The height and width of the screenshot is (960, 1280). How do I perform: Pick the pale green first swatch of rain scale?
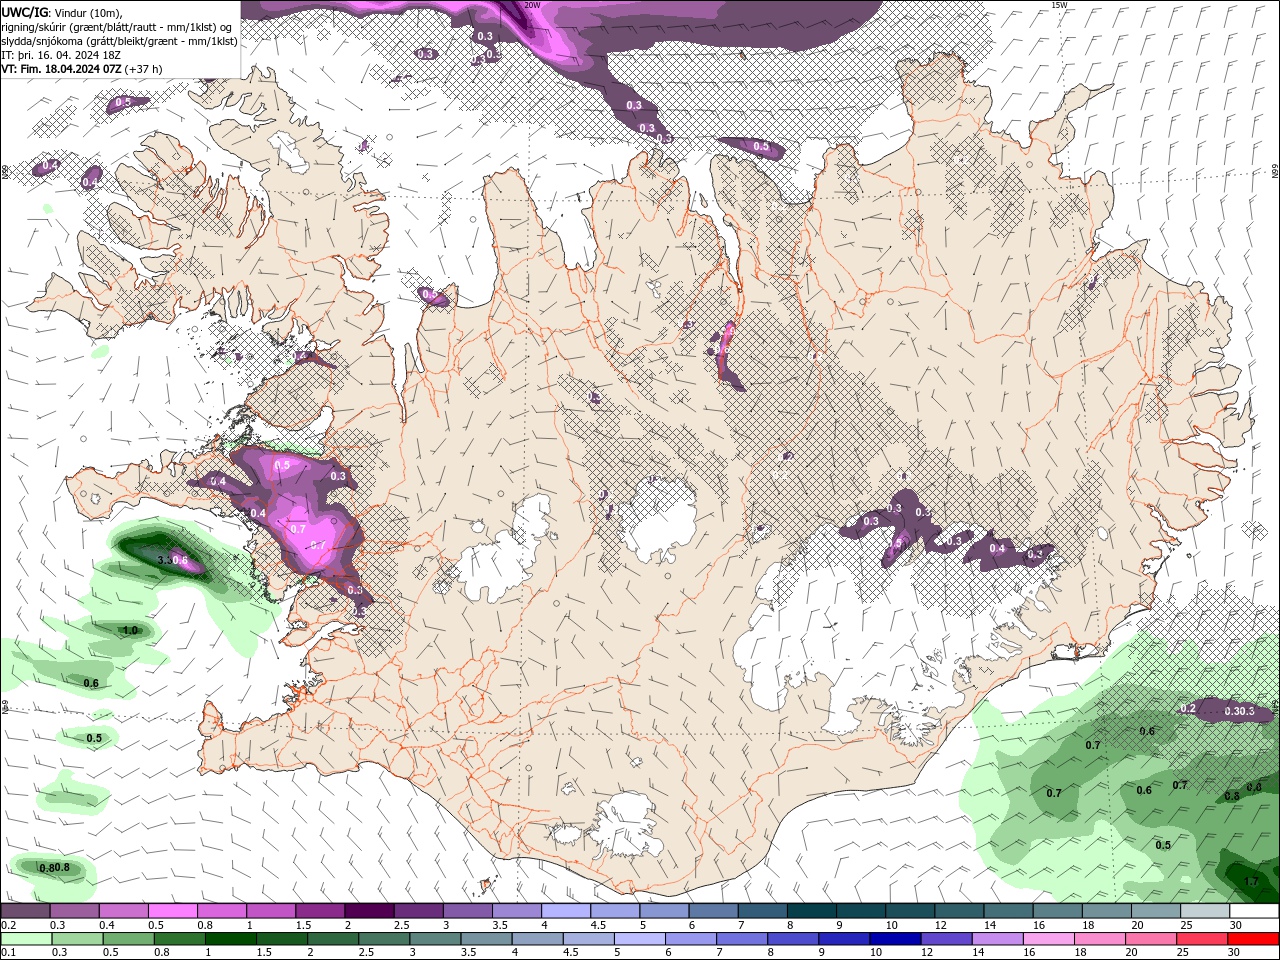point(24,939)
